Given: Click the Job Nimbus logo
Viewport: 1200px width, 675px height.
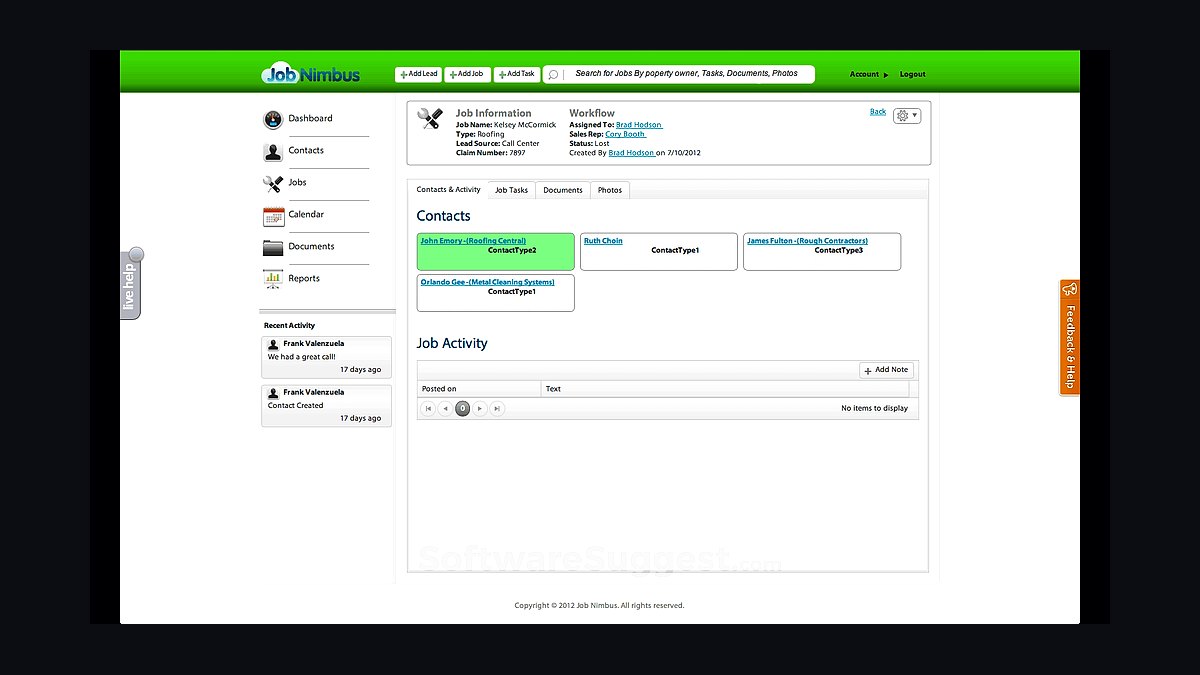Looking at the screenshot, I should [311, 74].
